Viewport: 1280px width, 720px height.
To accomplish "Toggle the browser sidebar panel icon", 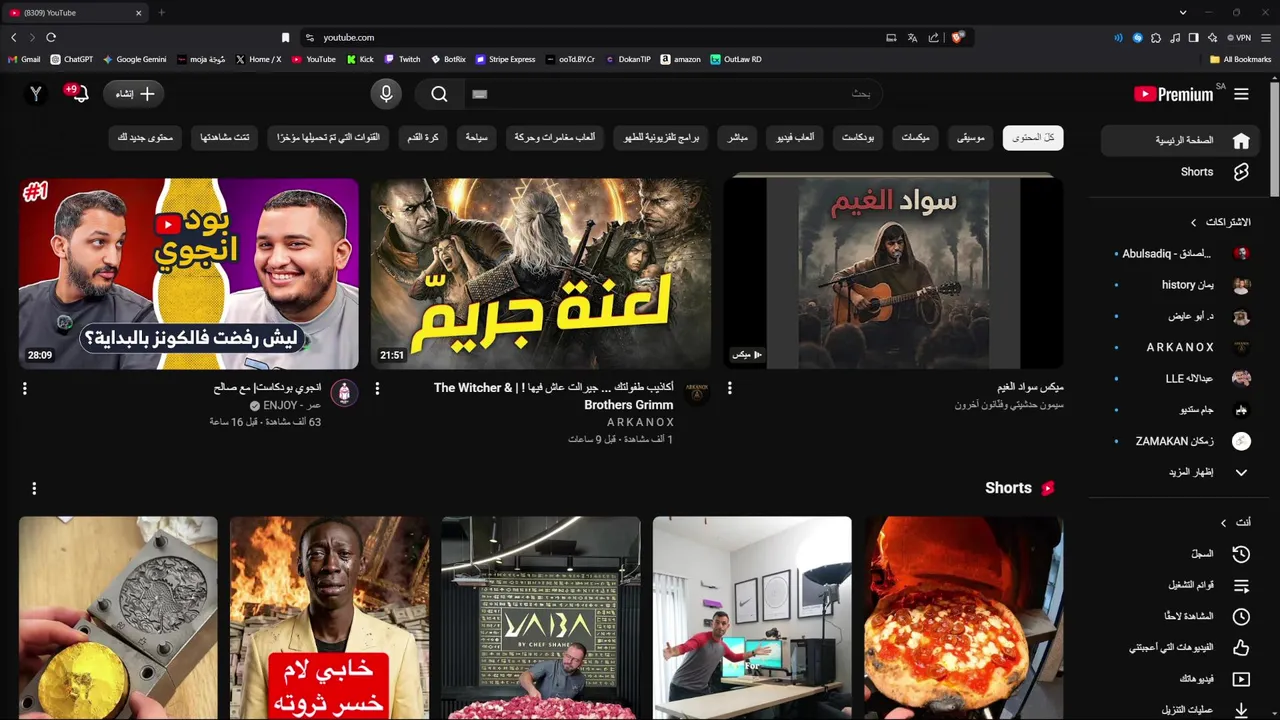I will click(1193, 37).
